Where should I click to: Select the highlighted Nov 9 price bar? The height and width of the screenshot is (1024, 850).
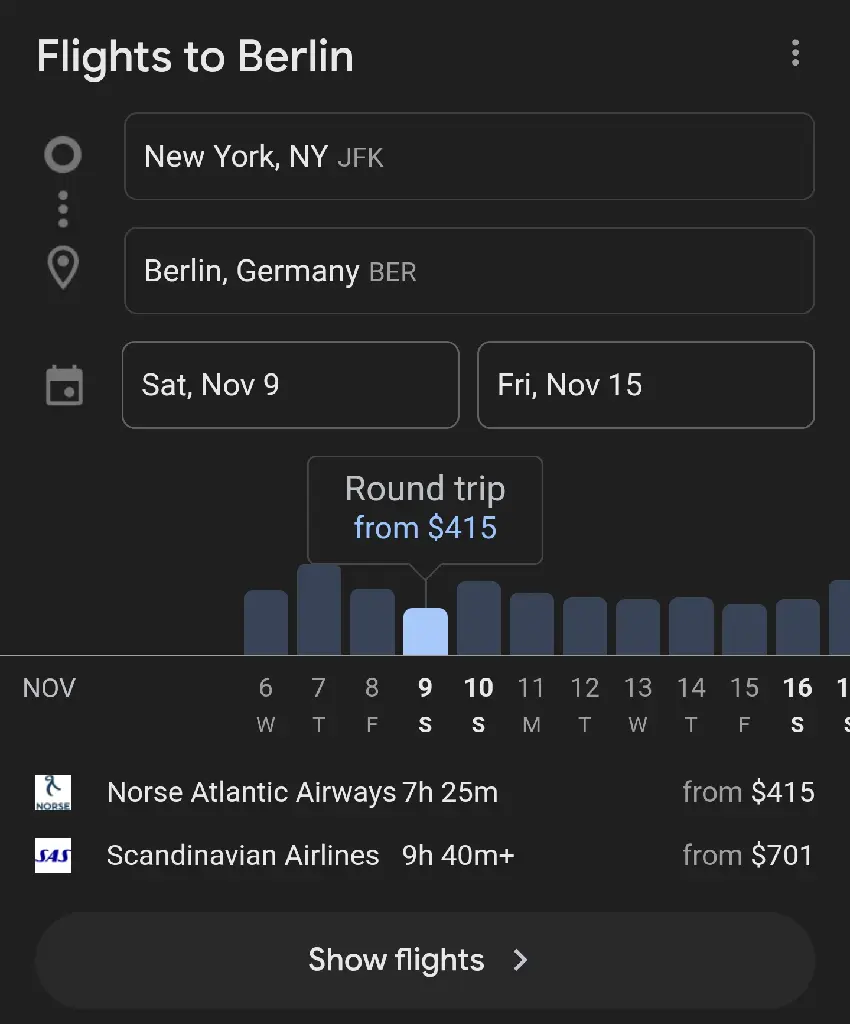[425, 632]
